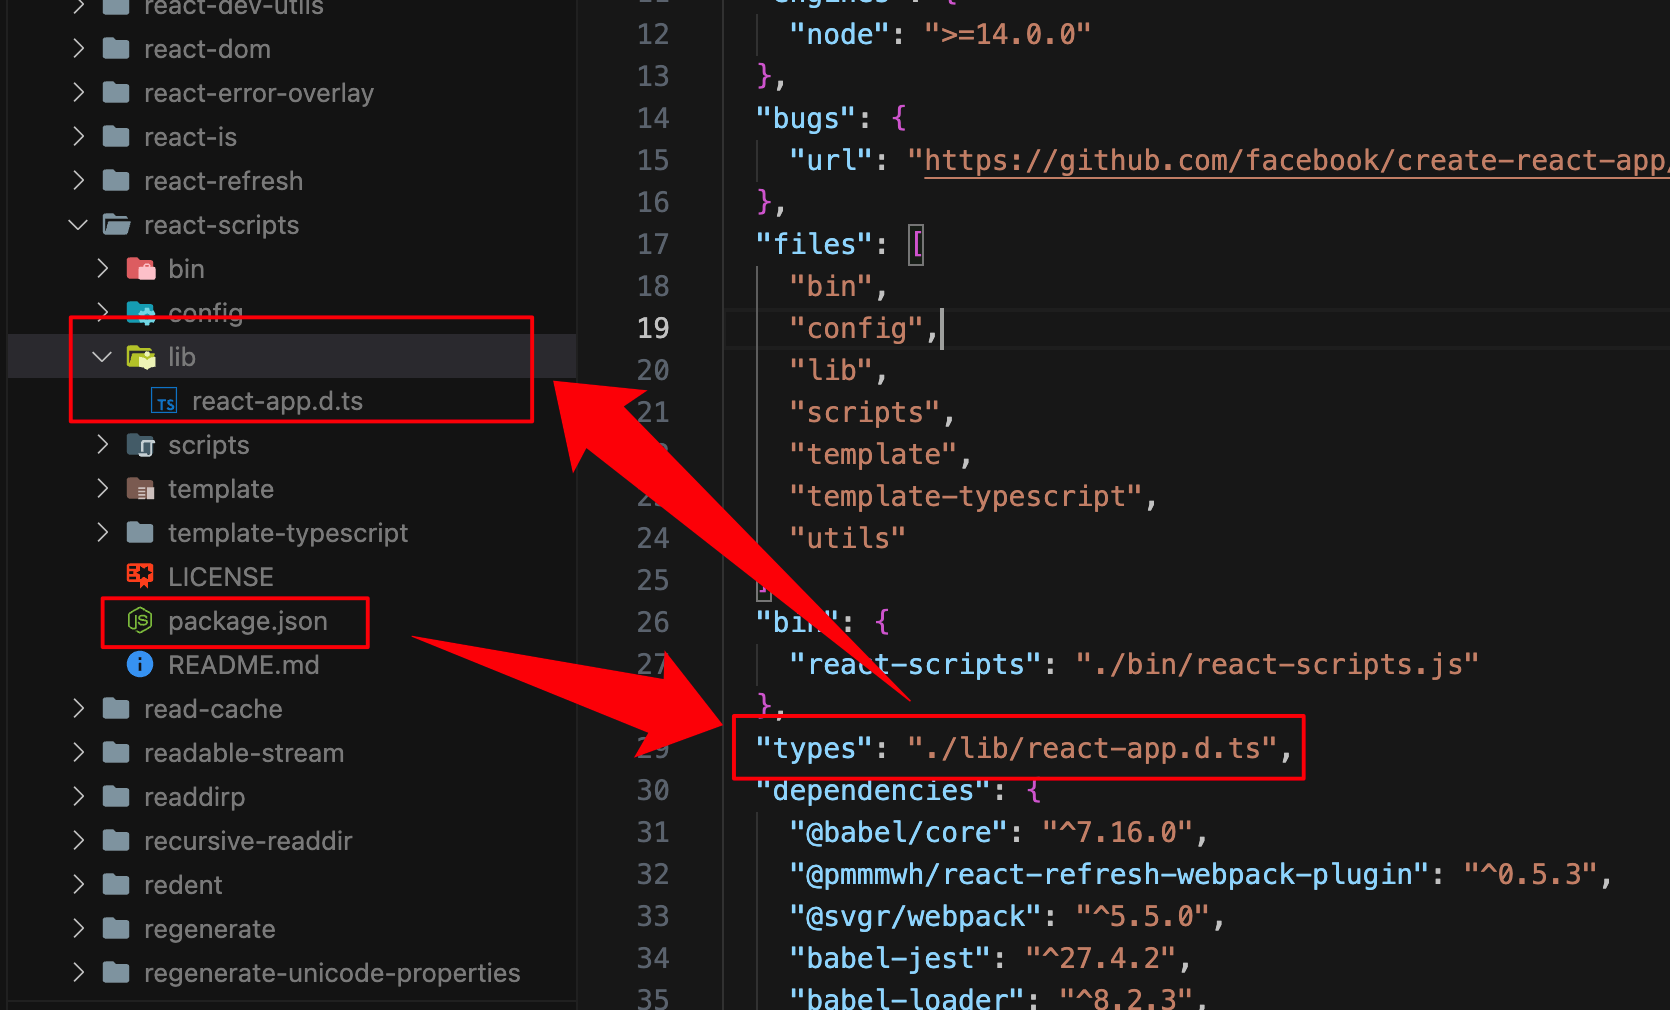Click the ">=14.0.0" node version value

(x=1007, y=35)
